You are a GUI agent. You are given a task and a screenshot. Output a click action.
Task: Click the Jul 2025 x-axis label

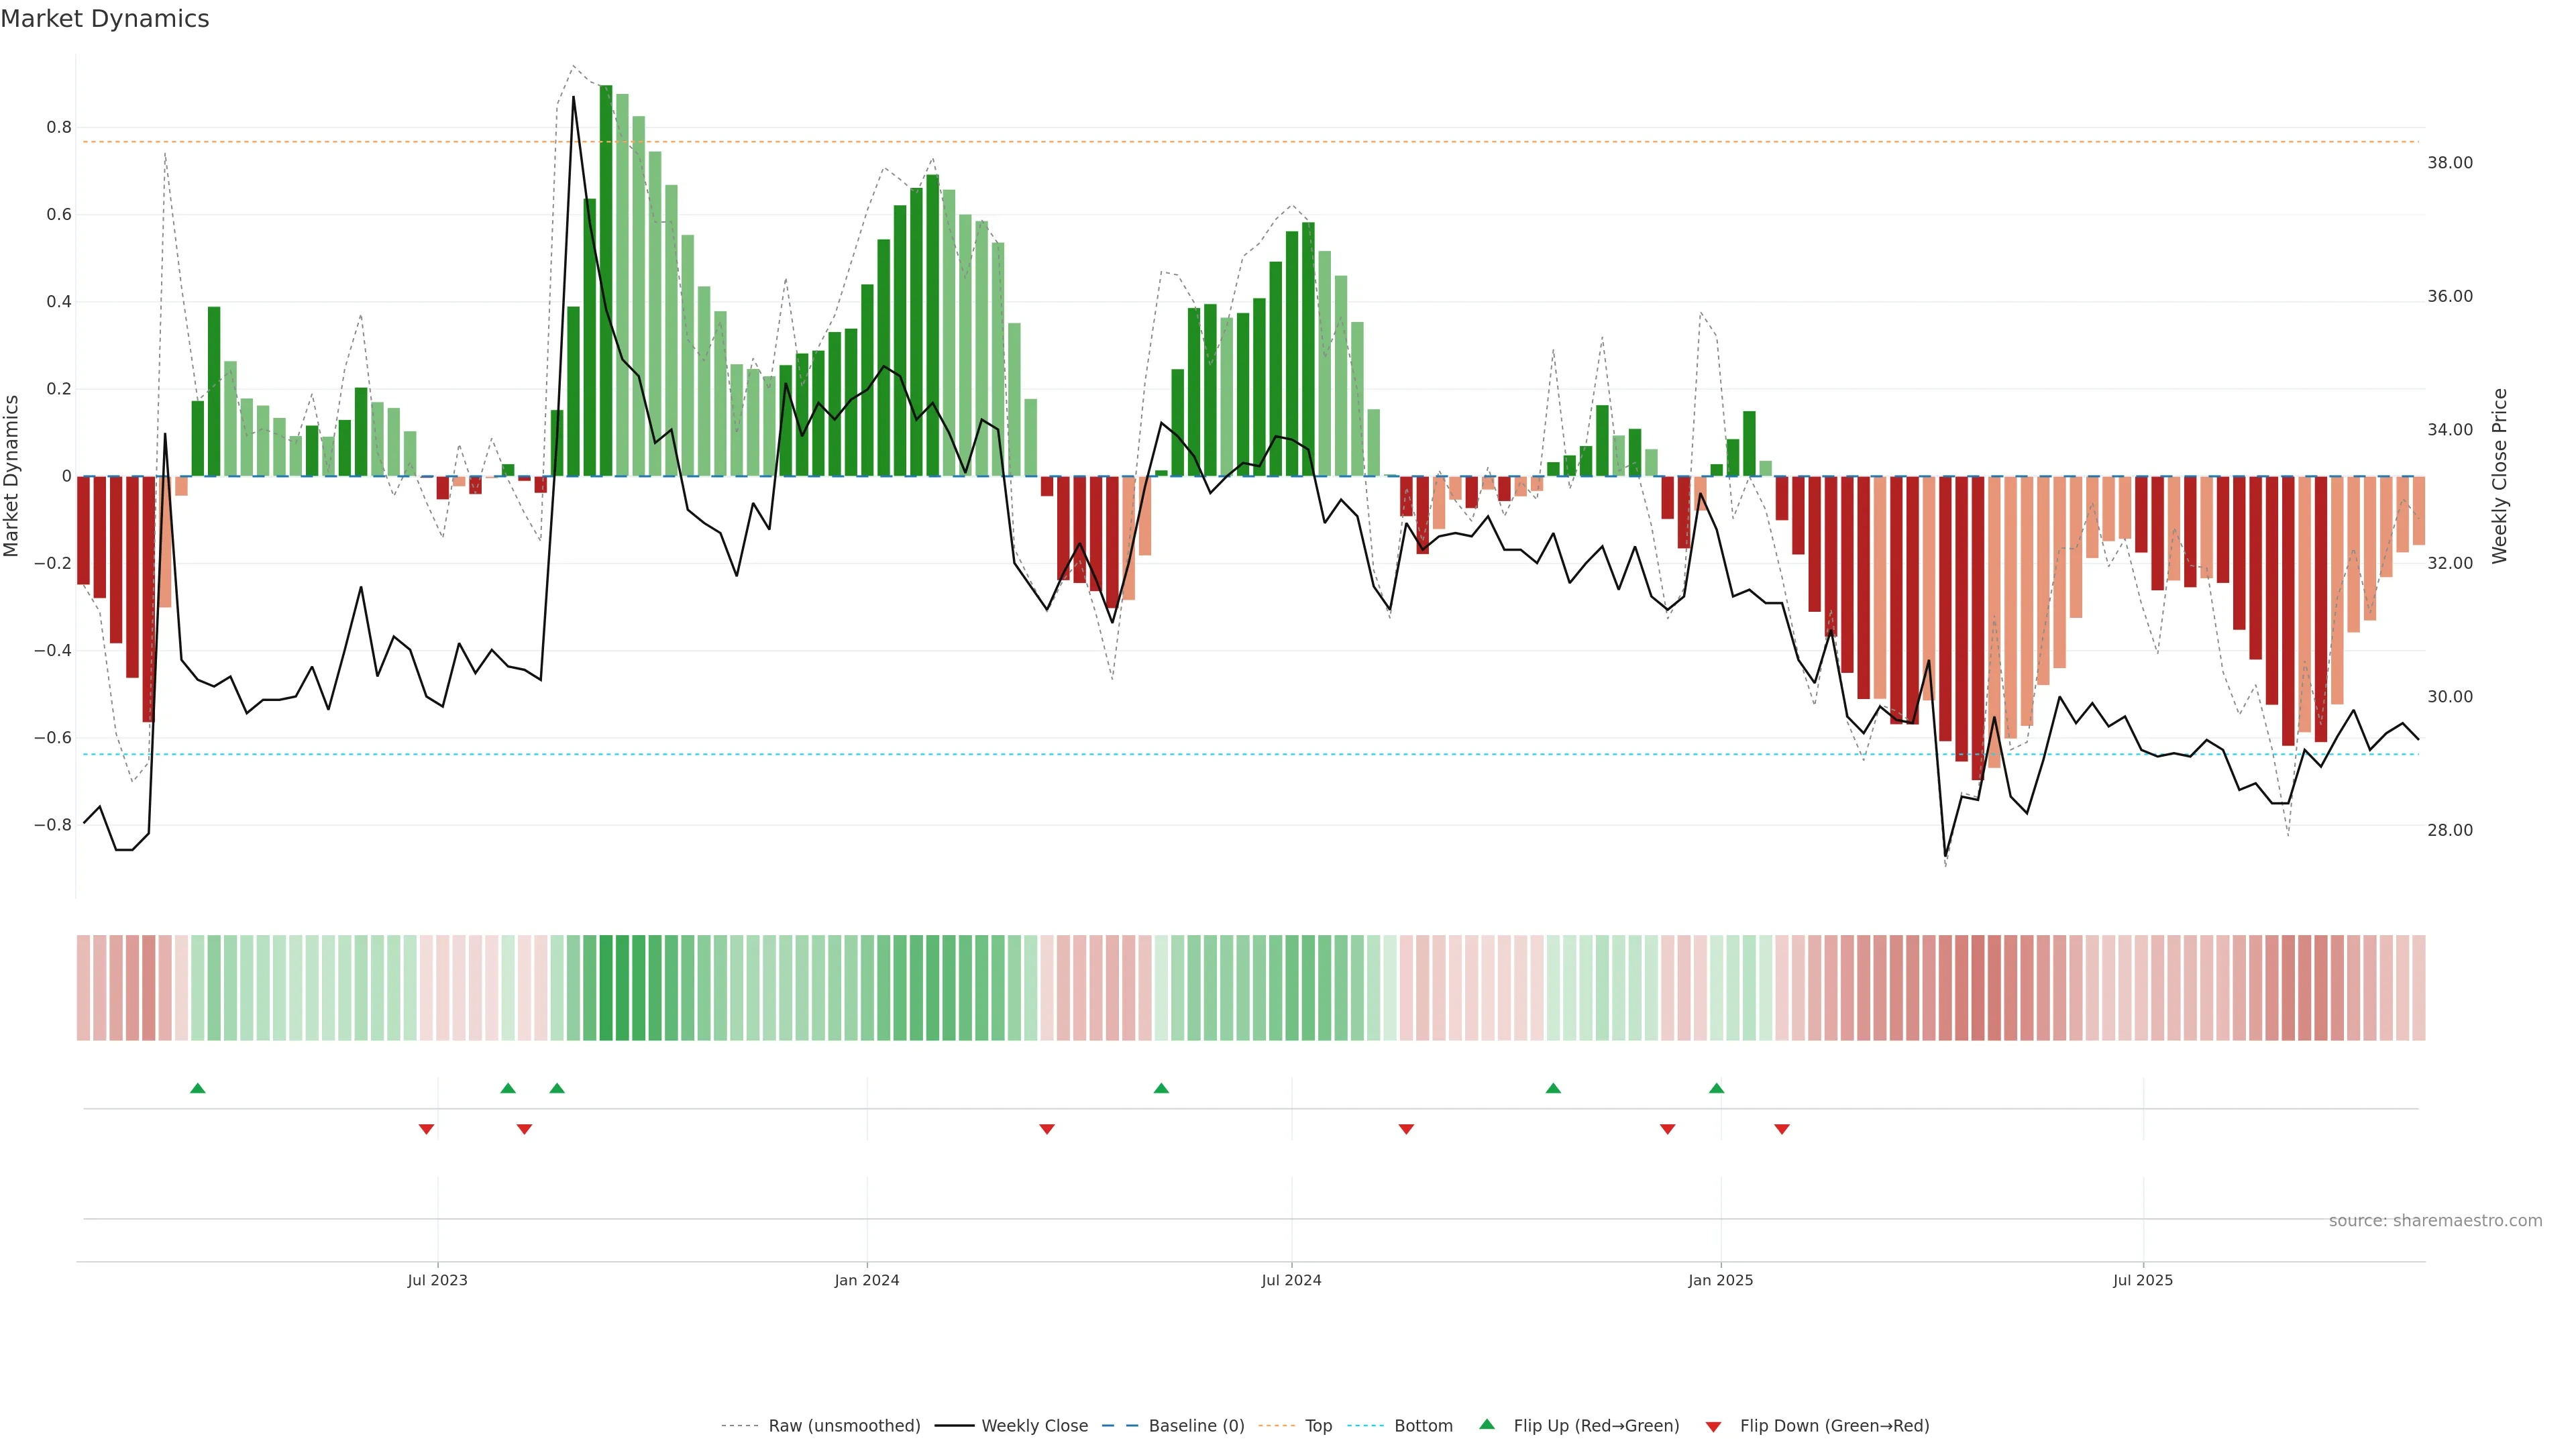[2143, 1280]
